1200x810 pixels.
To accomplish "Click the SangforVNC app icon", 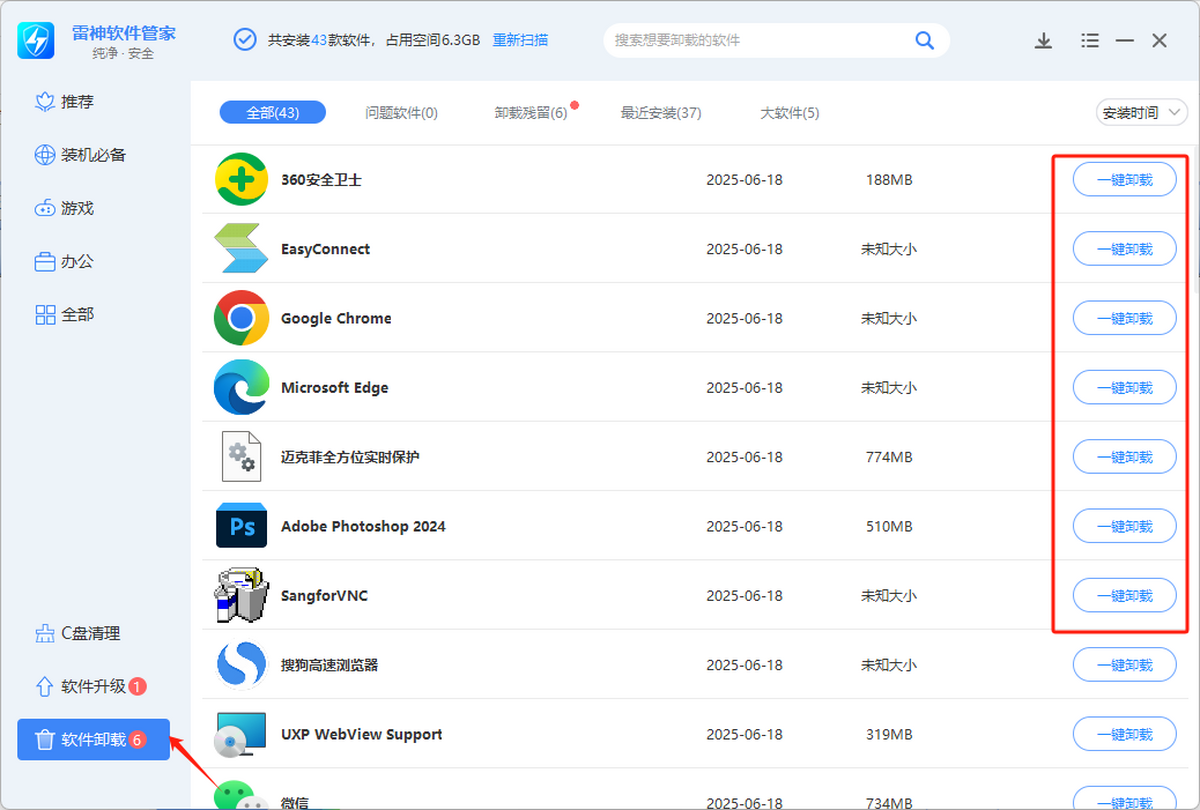I will pyautogui.click(x=241, y=595).
